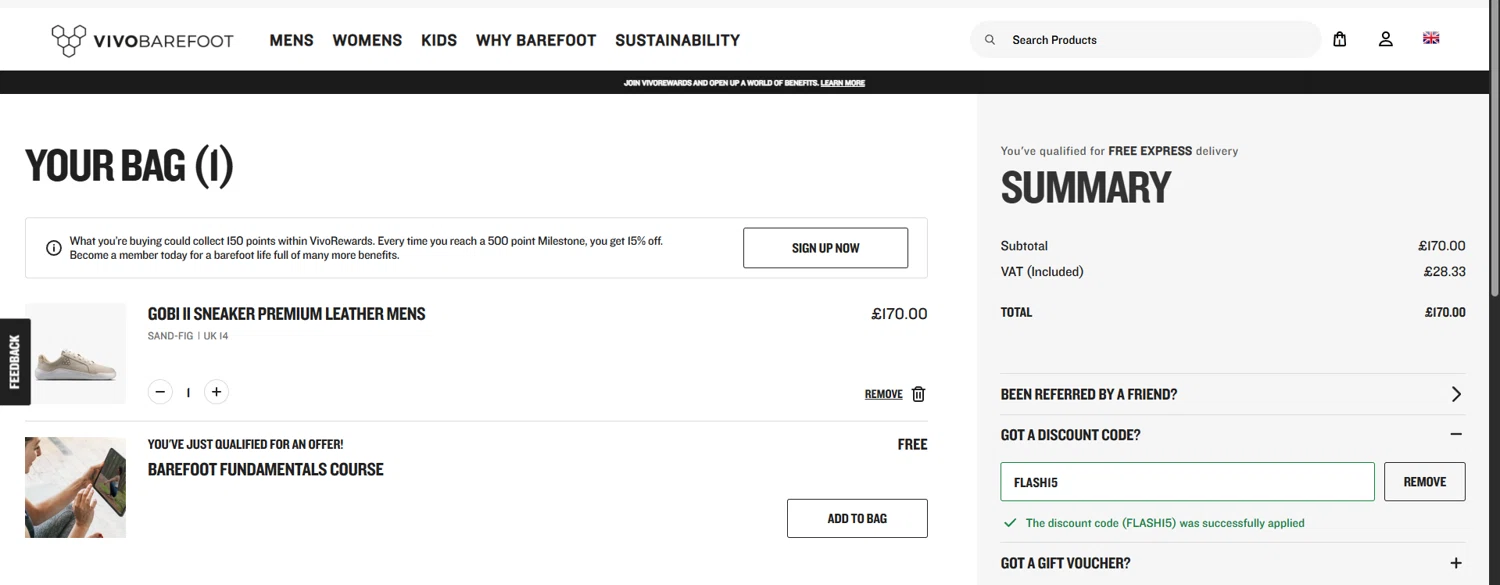Click the Vivobarefoot logo

click(x=142, y=40)
